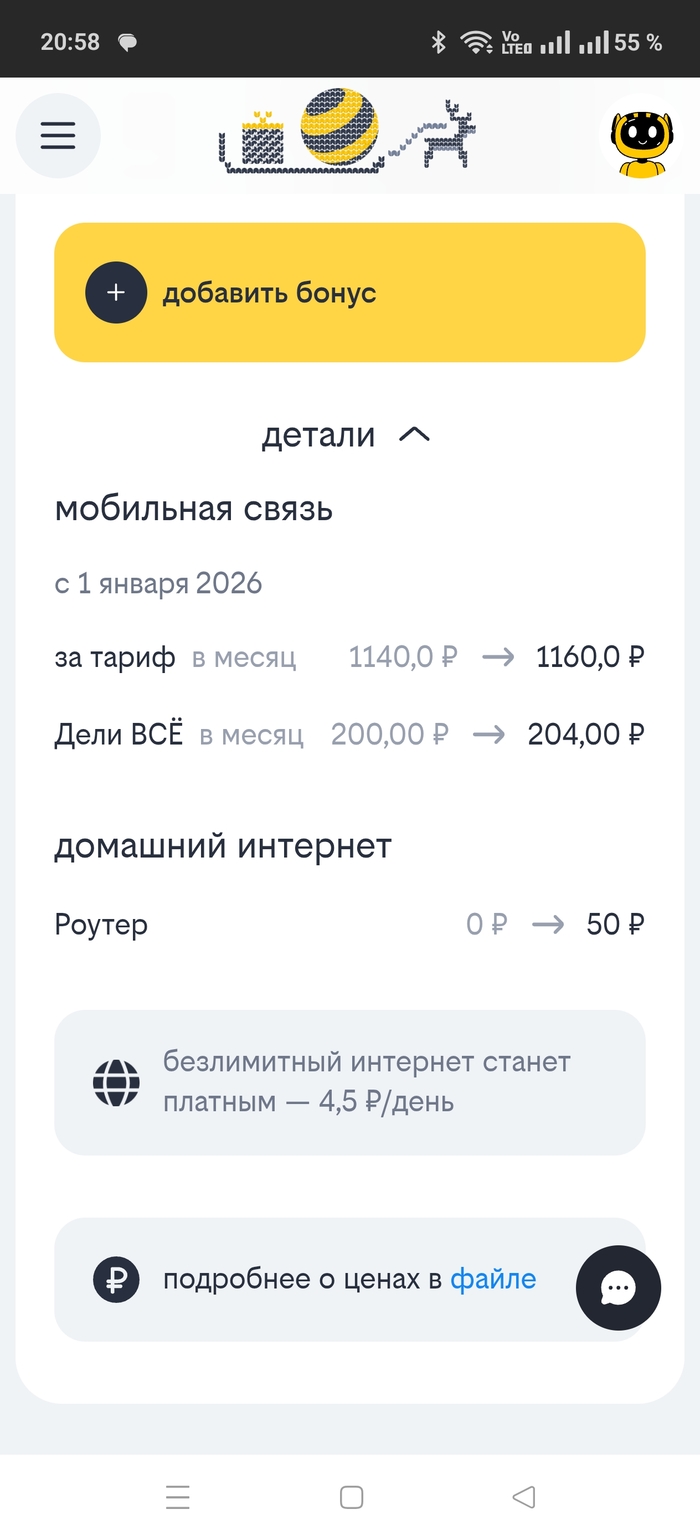Screen dimensions: 700x1540
Task: Tap the robot assistant avatar
Action: (x=642, y=137)
